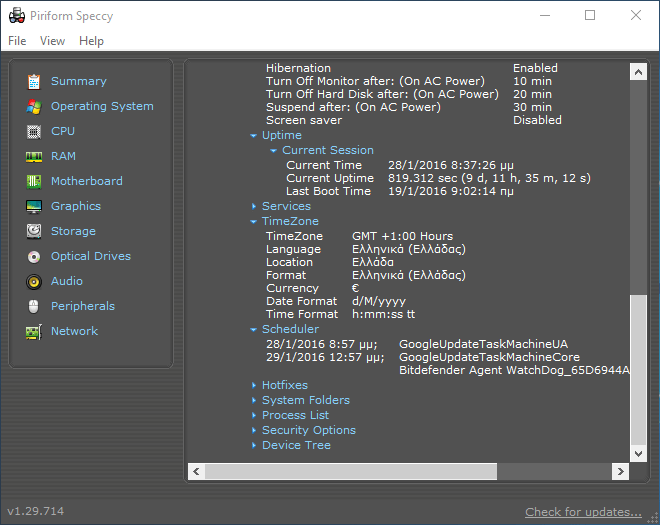This screenshot has height=525, width=660.
Task: Open the Network section
Action: tap(75, 331)
